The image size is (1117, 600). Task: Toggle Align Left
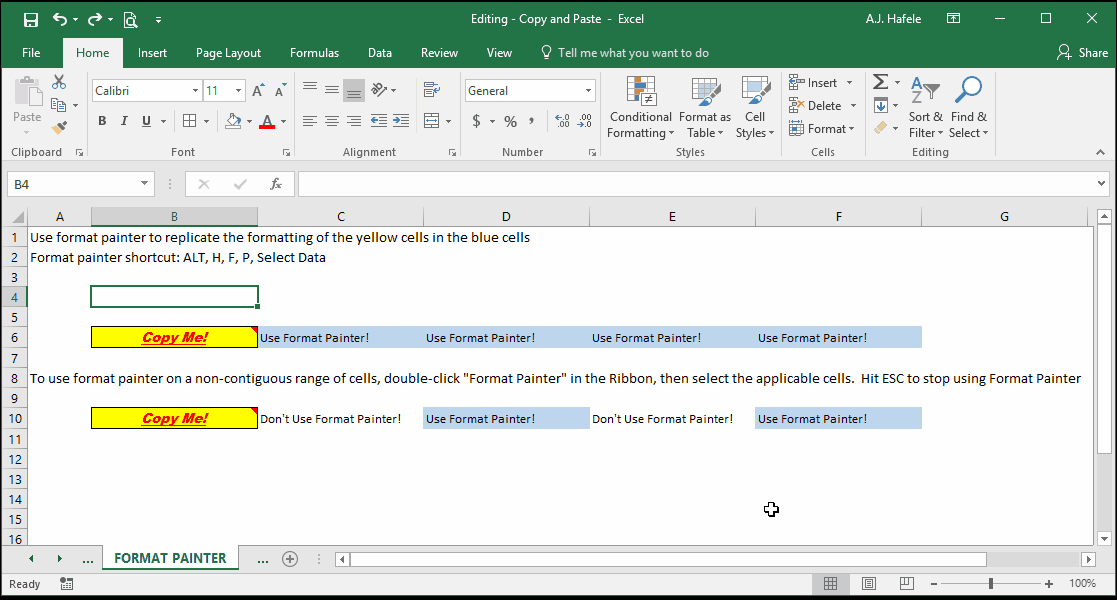(310, 121)
